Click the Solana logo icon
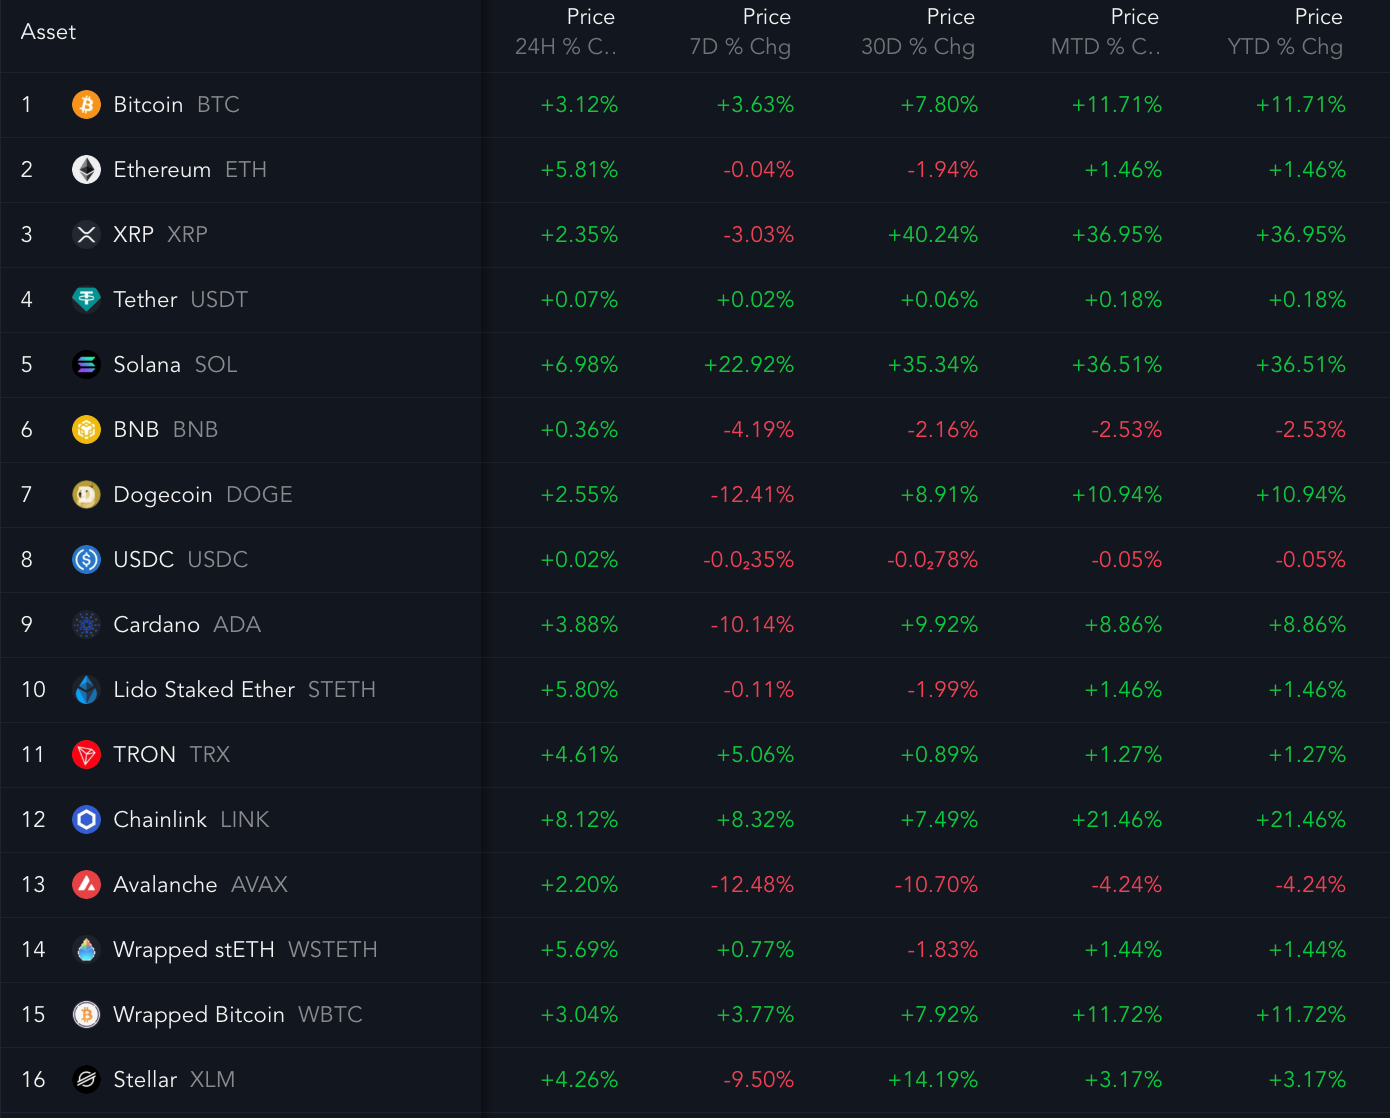 click(x=87, y=365)
